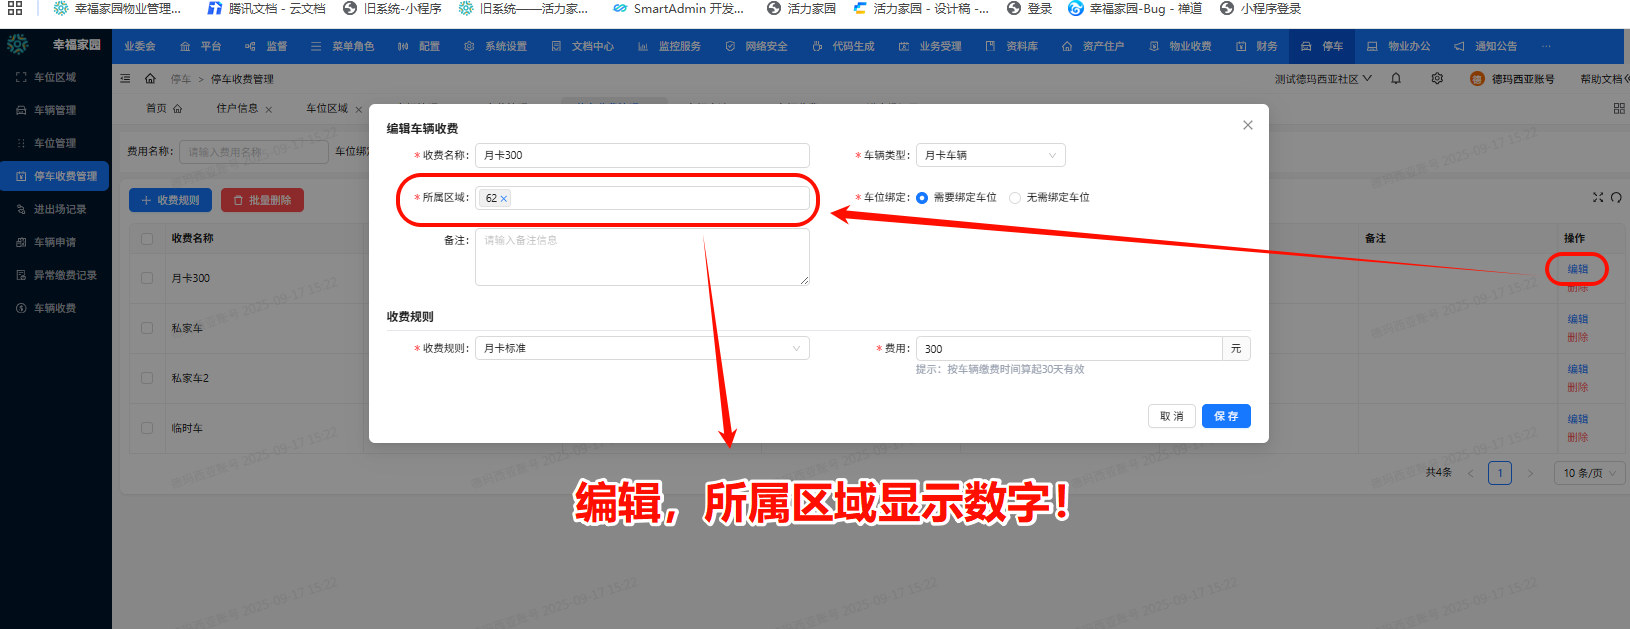Select 需要绑定车位 radio option
The width and height of the screenshot is (1630, 629).
(x=922, y=198)
